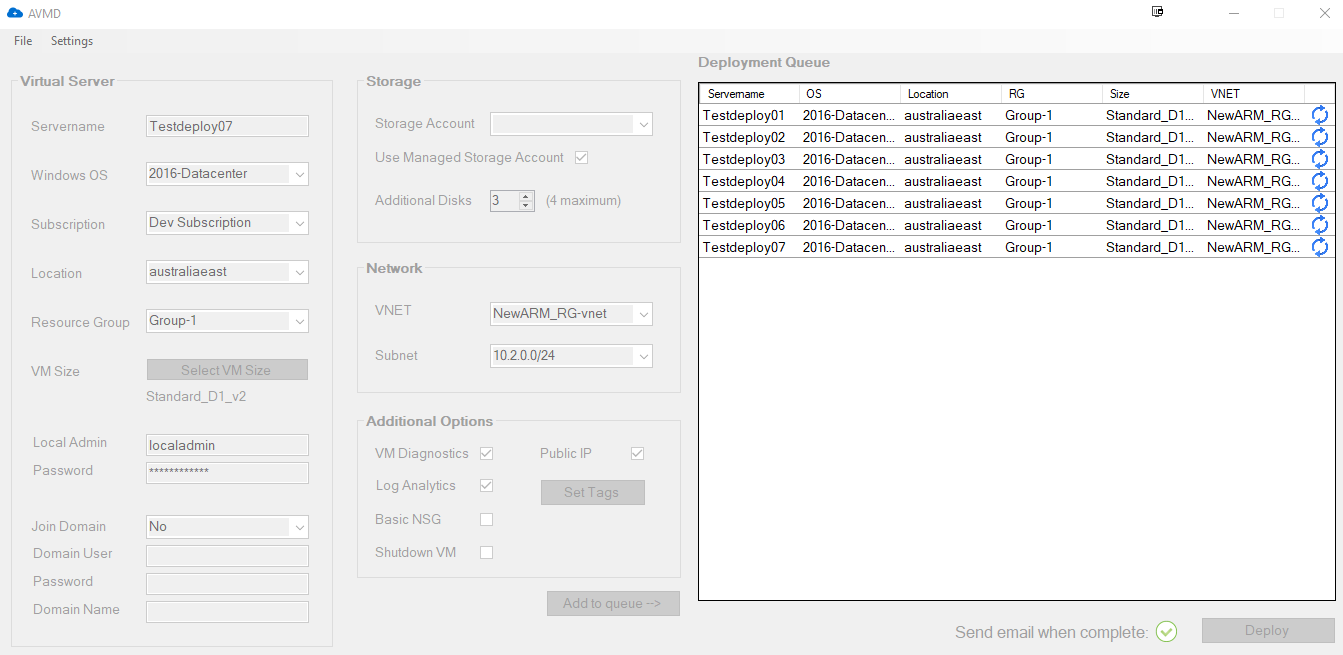Screen dimensions: 1343x655
Task: Enable the Shutdown VM checkbox
Action: (486, 553)
